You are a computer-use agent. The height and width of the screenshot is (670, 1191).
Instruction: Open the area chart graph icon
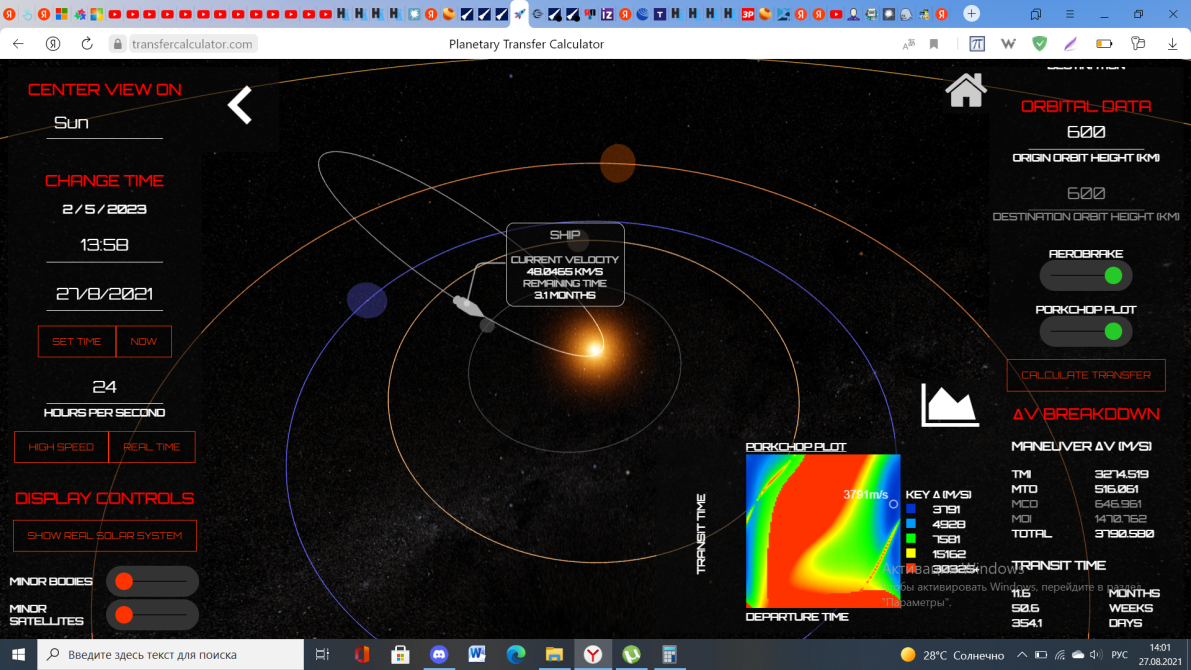click(x=948, y=404)
